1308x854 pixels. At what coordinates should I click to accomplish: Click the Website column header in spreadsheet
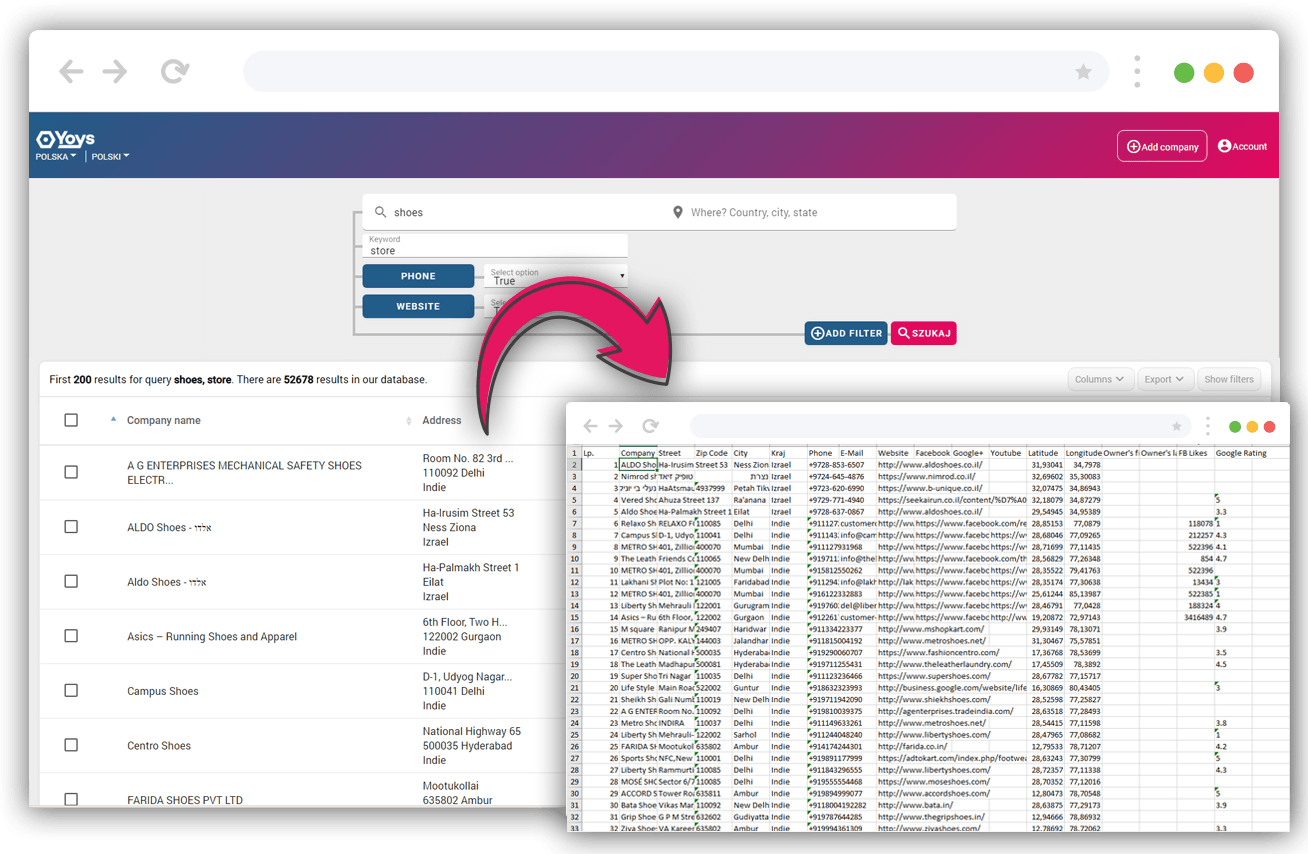(894, 453)
